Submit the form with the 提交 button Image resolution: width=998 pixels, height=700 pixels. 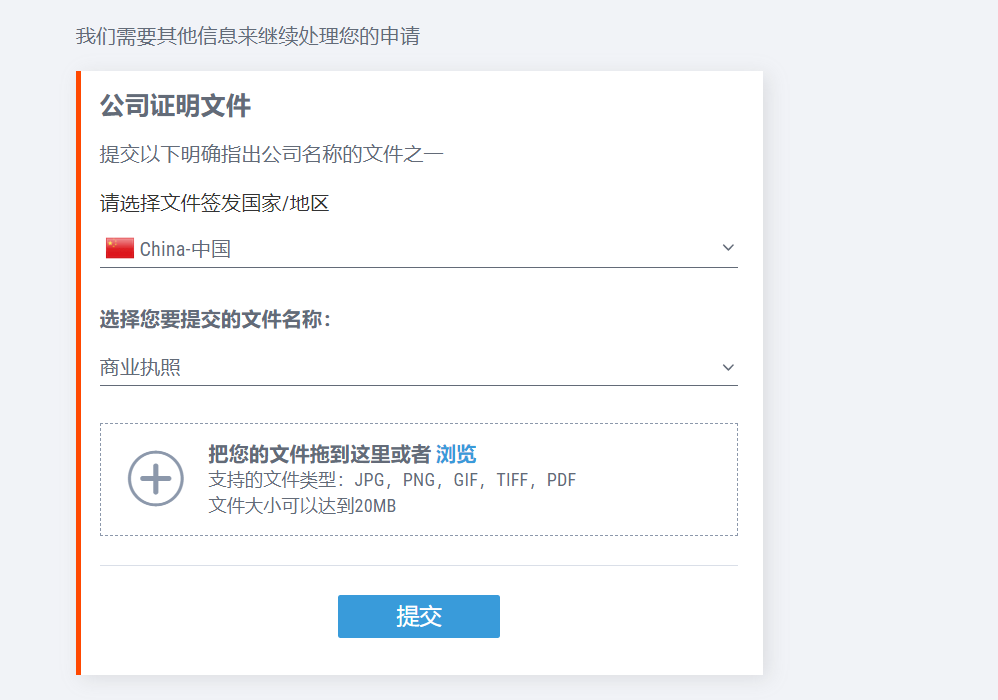point(419,616)
